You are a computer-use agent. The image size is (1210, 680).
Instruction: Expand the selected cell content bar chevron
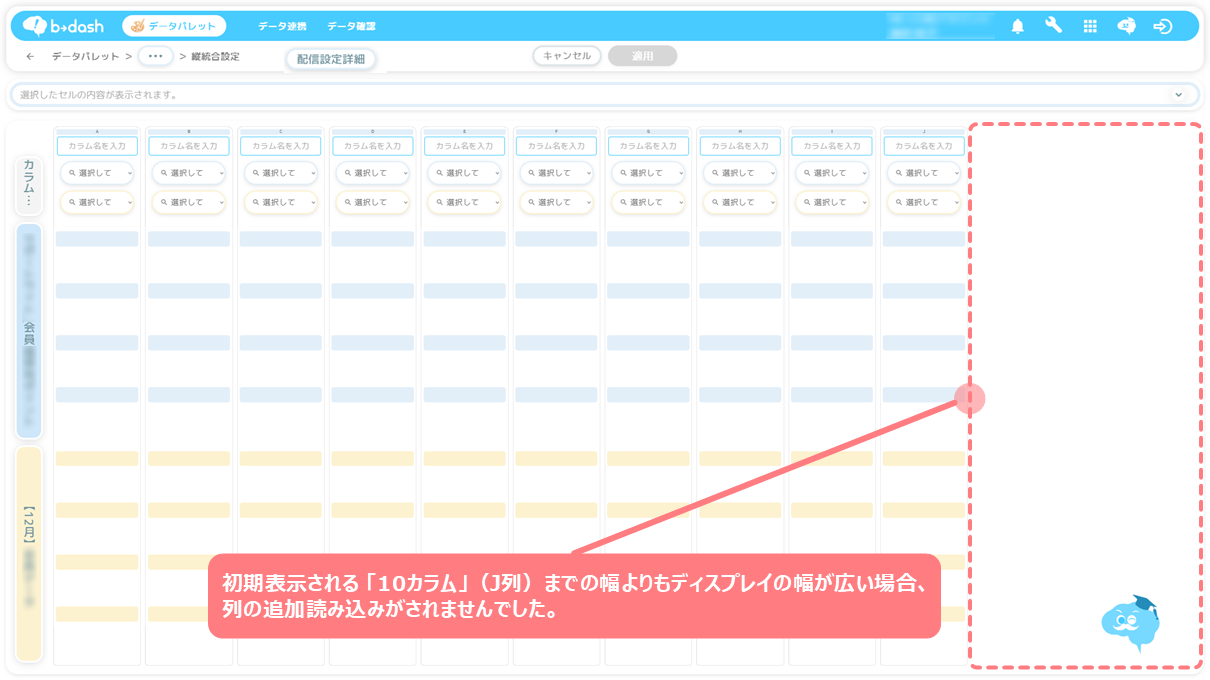(1178, 95)
